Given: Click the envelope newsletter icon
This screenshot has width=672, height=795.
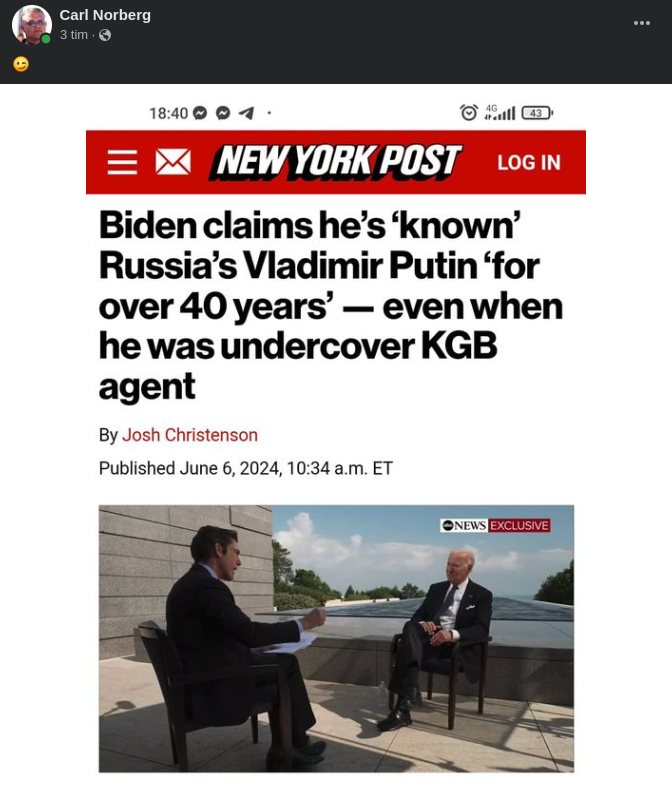Looking at the screenshot, I should click(x=173, y=162).
